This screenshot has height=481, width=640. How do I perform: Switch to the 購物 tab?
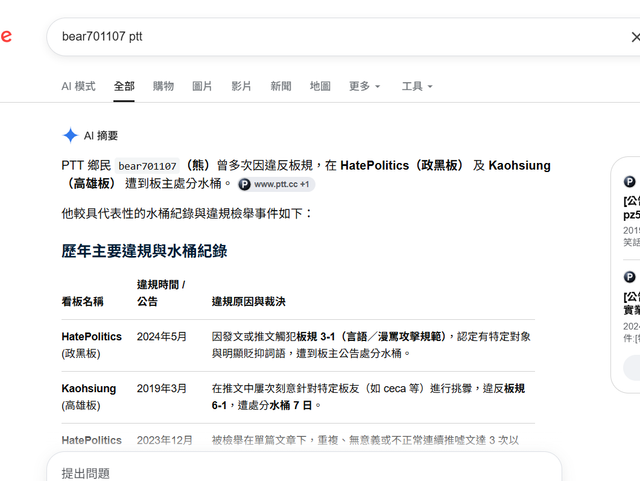coord(163,86)
